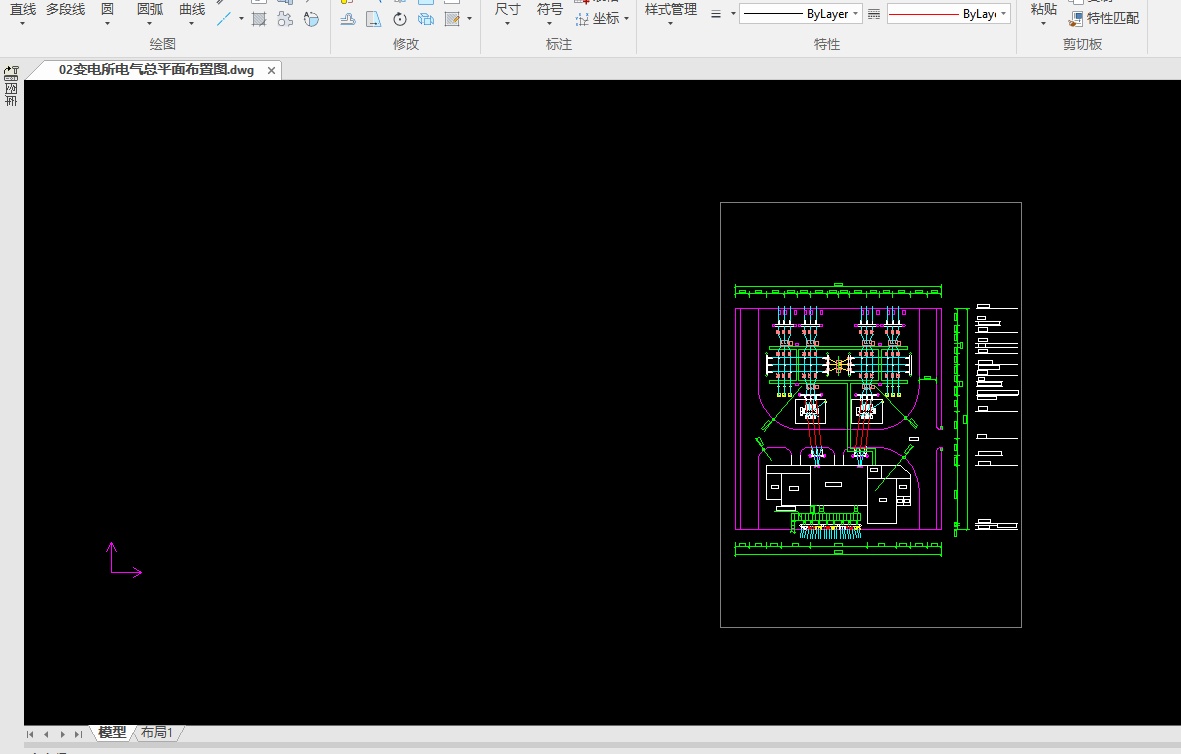Screen dimensions: 1181x754
Task: Expand the 坐标 coordinate dropdown
Action: 626,19
